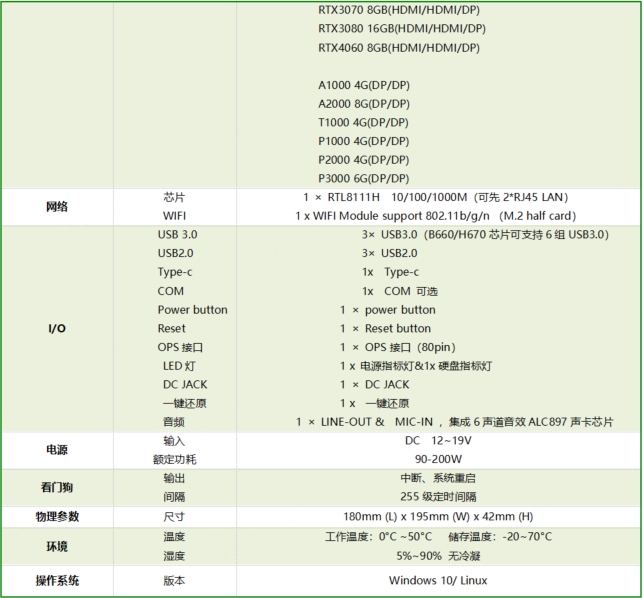Click the 输出 label cell
643x598 pixels.
pyautogui.click(x=174, y=478)
